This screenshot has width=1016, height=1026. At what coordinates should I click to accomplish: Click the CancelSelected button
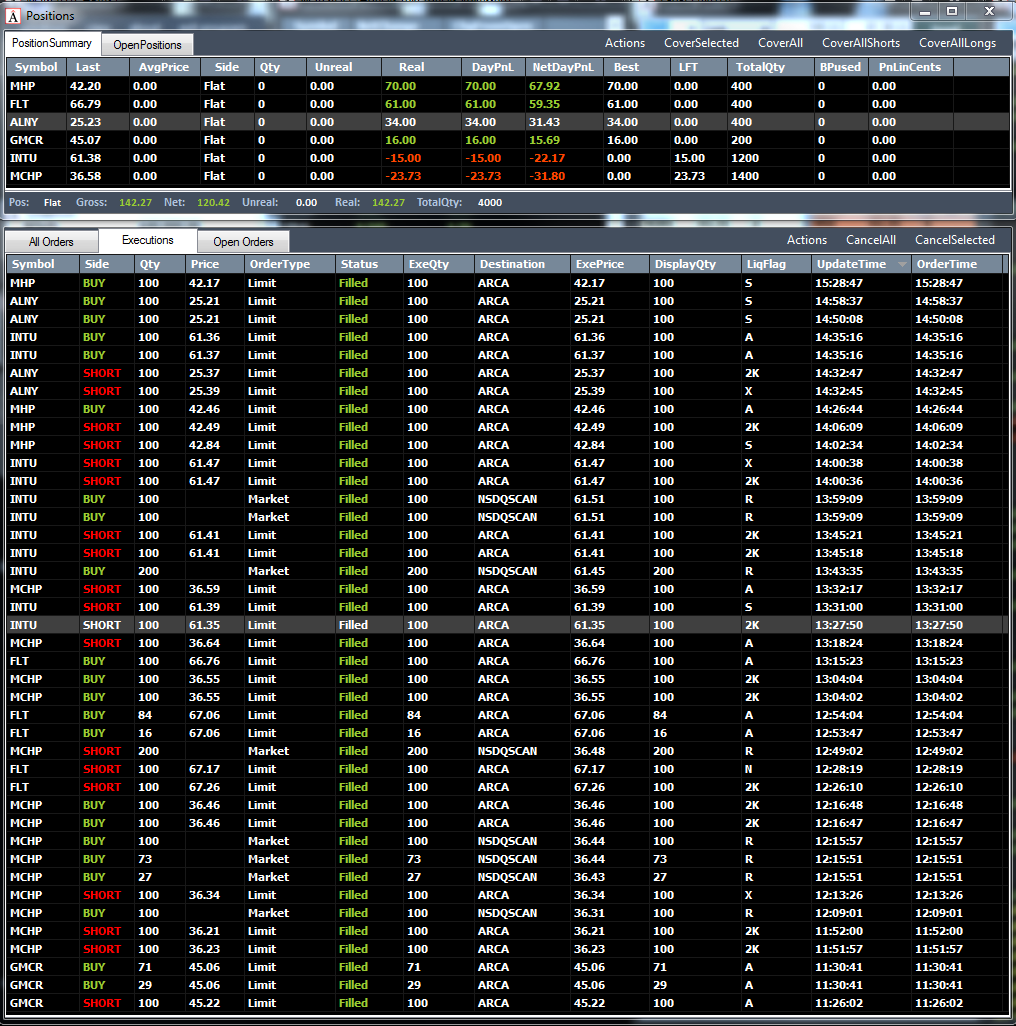point(955,240)
